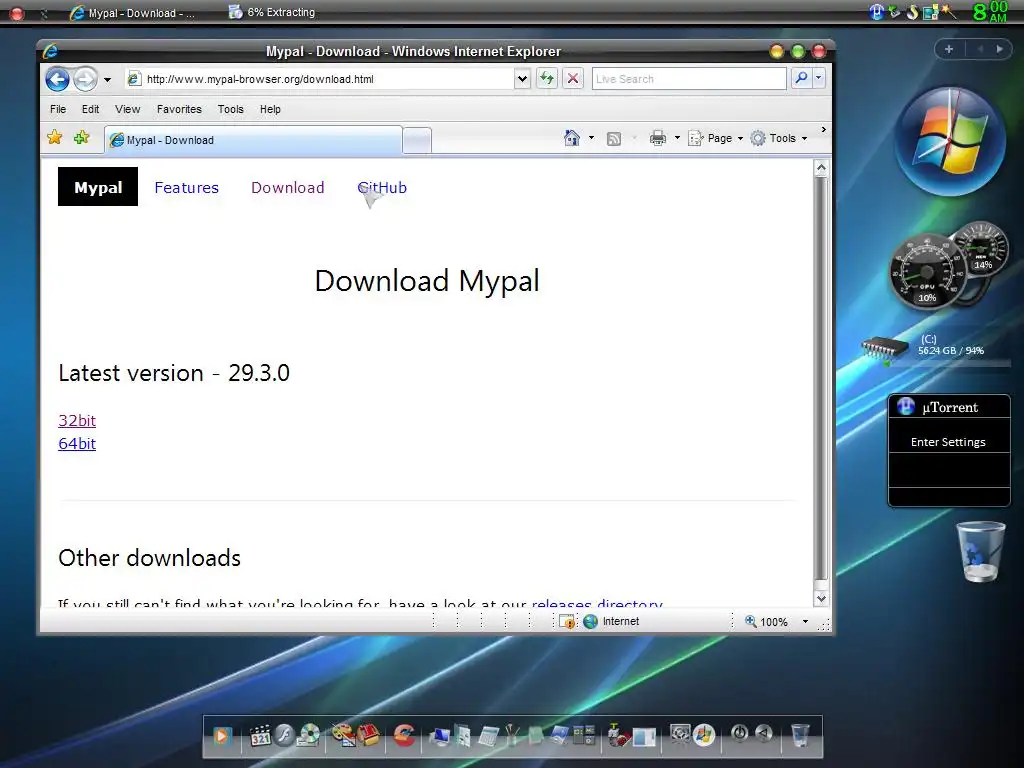The width and height of the screenshot is (1024, 768).
Task: Switch to the 6% Extracting taskbar item
Action: tap(272, 12)
